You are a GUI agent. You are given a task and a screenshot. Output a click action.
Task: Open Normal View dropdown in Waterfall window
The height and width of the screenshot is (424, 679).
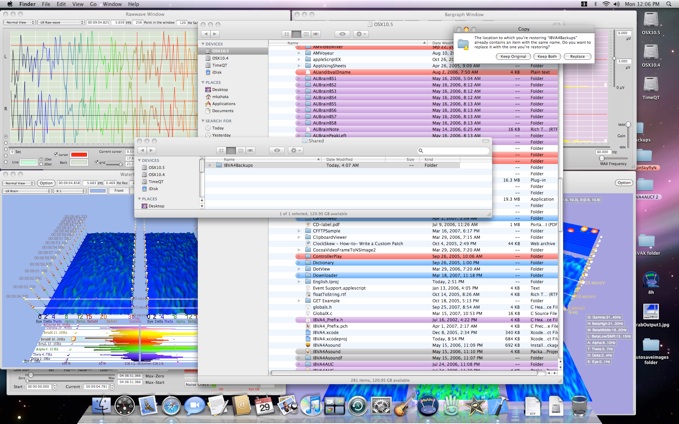[19, 183]
